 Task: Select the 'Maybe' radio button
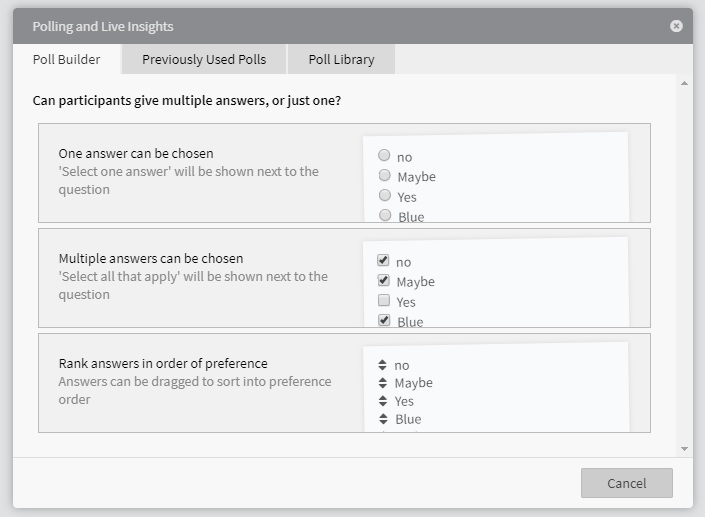pos(384,176)
